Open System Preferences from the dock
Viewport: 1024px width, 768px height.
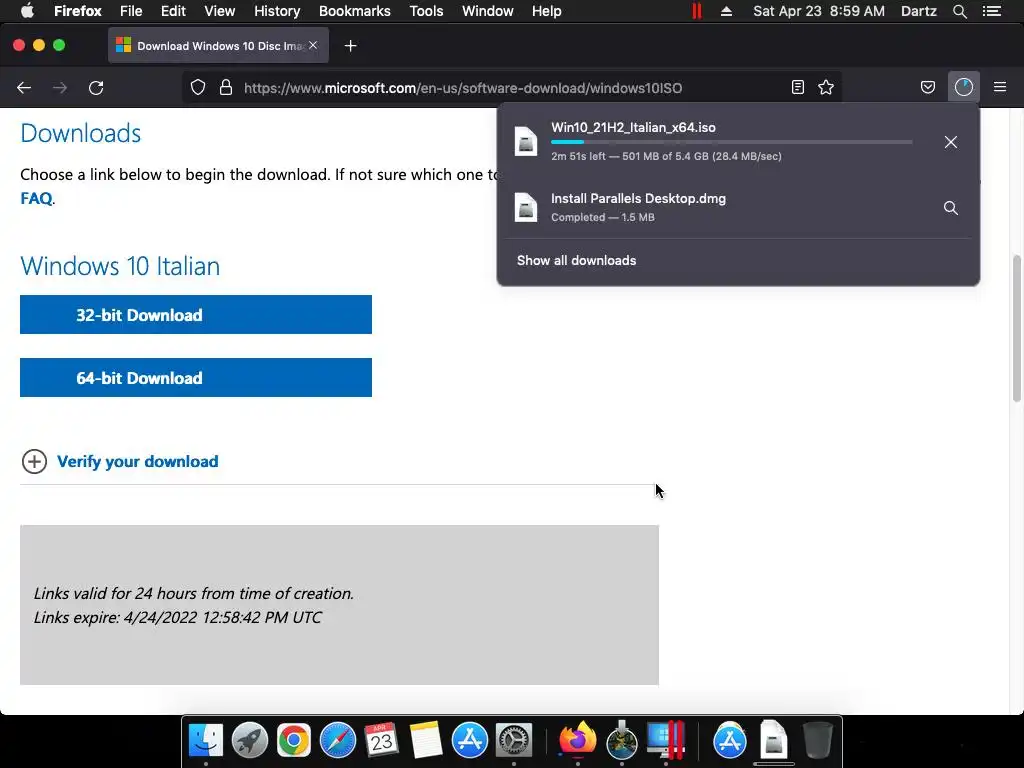(x=514, y=741)
